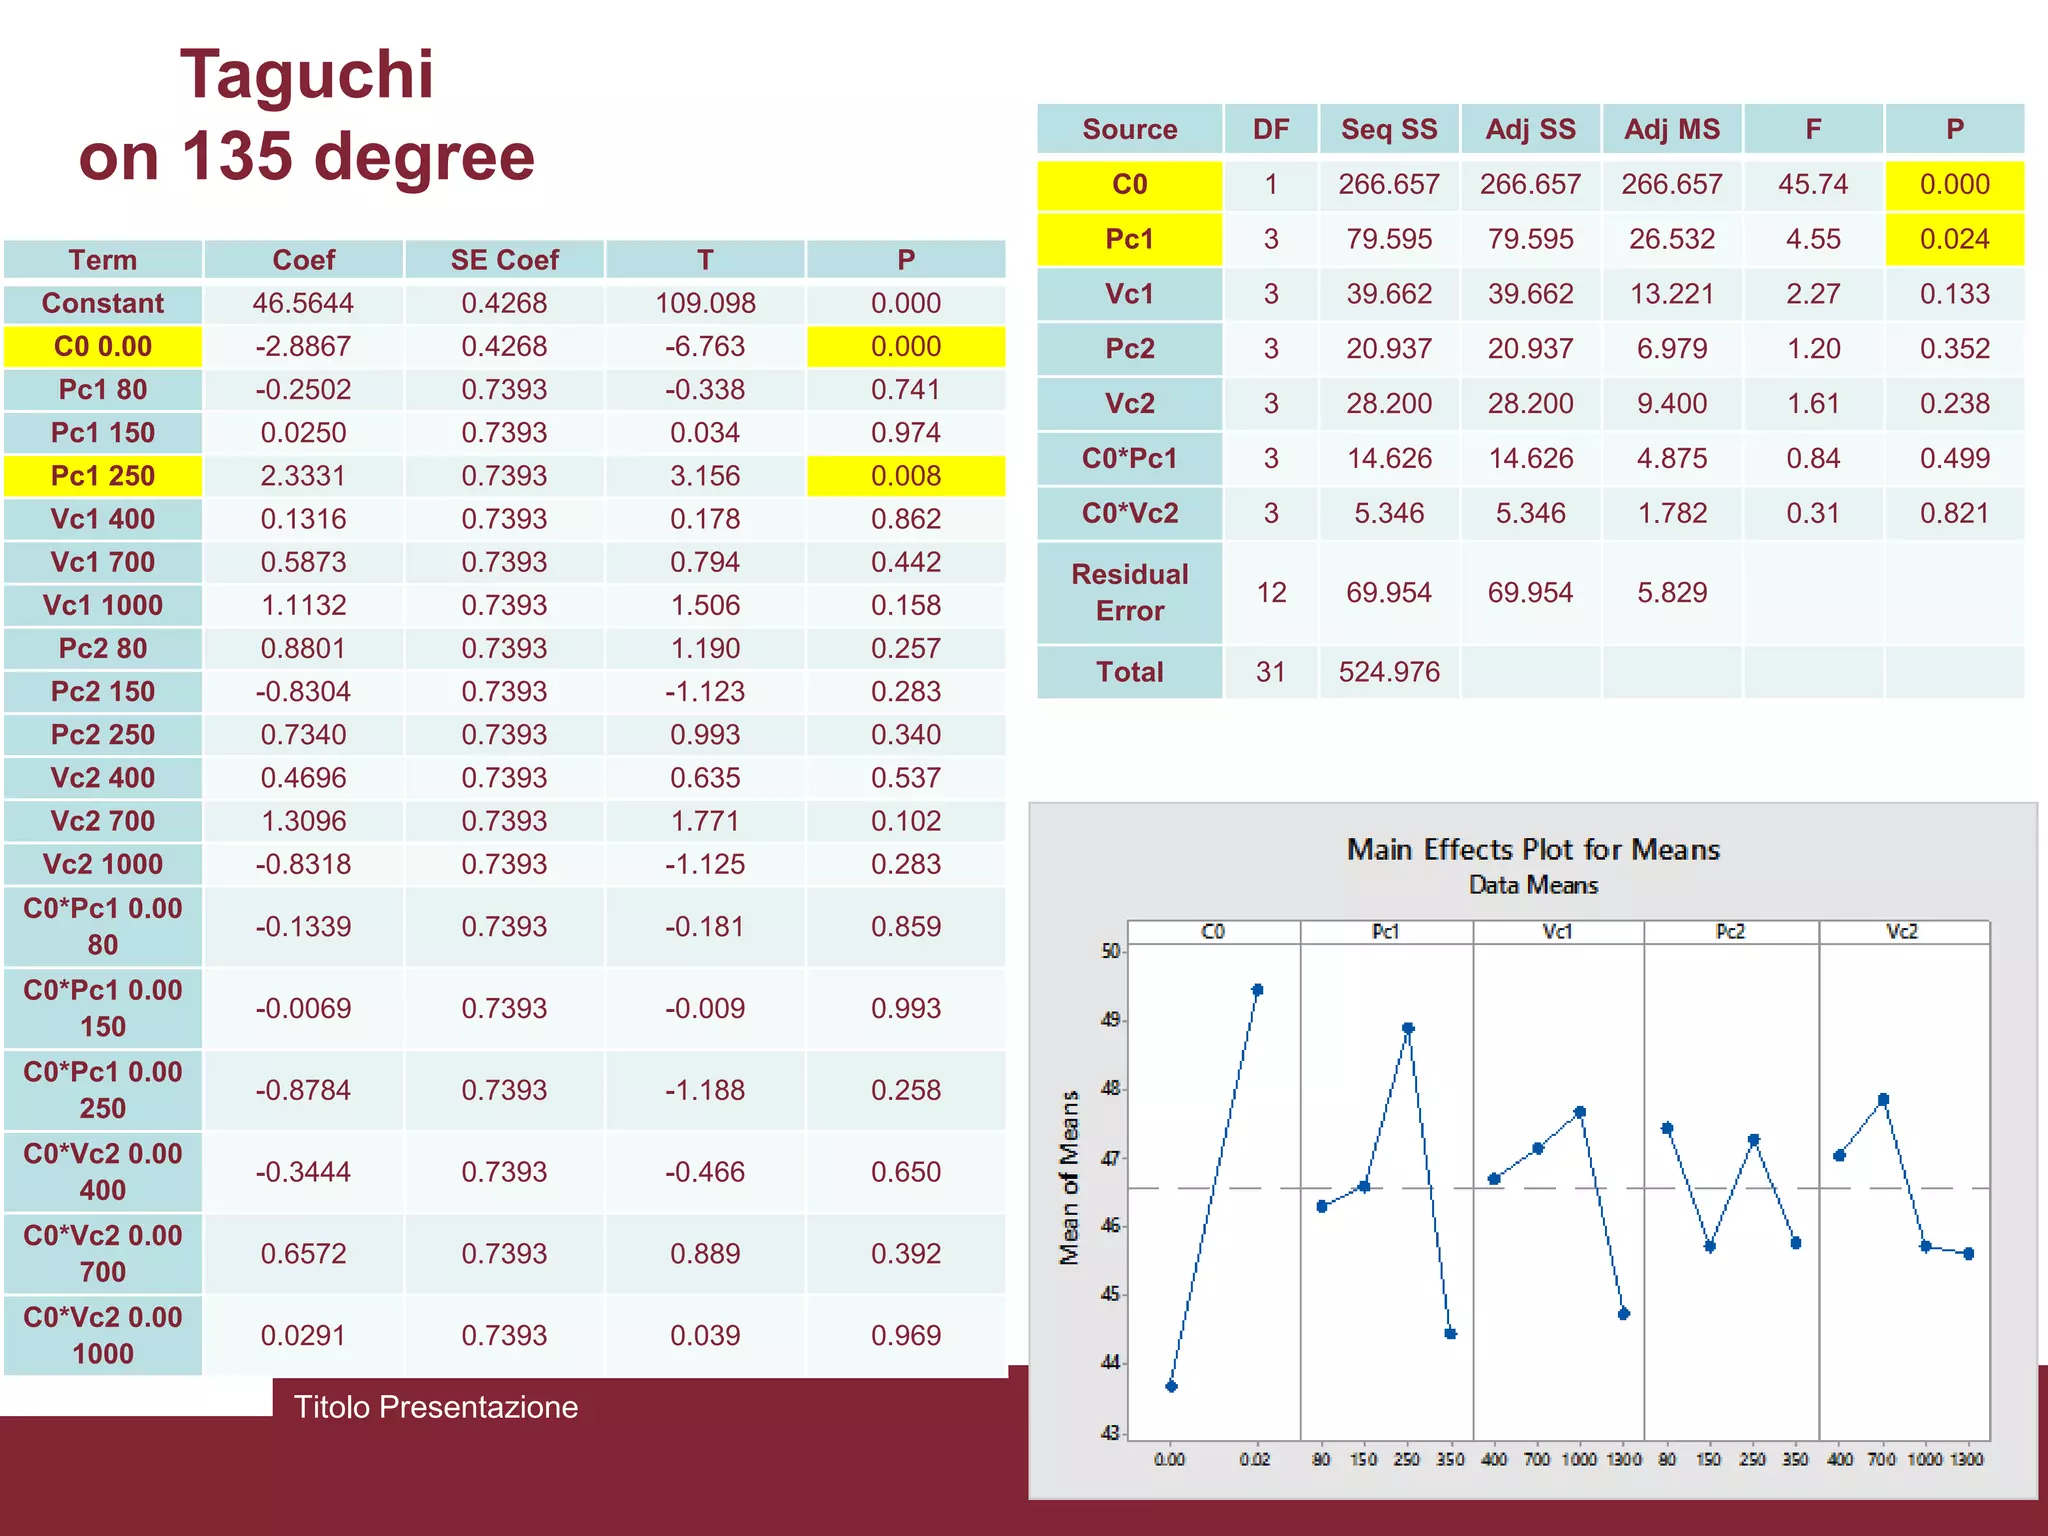2048x1536 pixels.
Task: Click the Source column header in ANOVA table
Action: click(x=1129, y=129)
